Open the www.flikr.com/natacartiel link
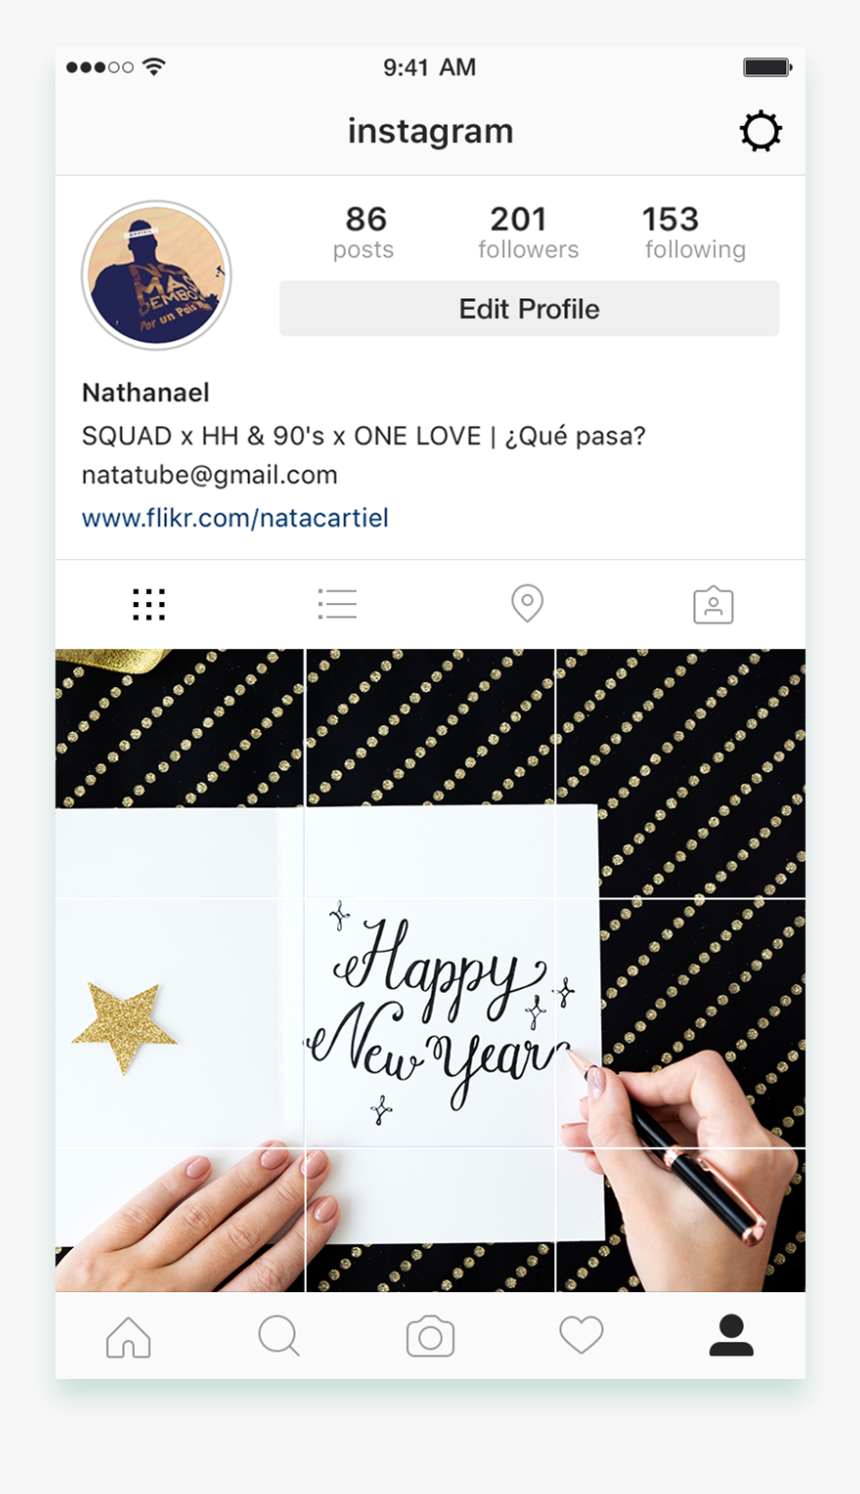860x1494 pixels. (x=235, y=518)
